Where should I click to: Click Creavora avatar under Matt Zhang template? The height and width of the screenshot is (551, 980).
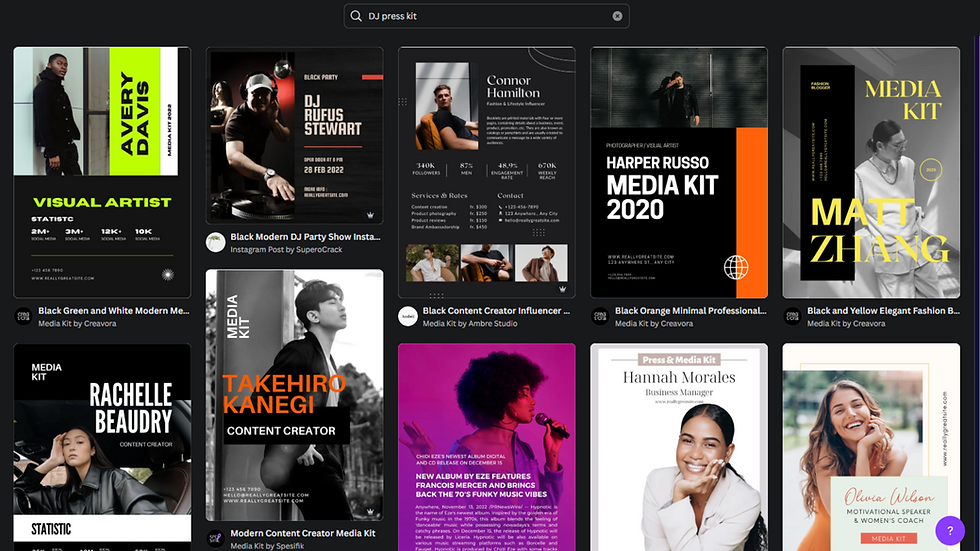(792, 316)
